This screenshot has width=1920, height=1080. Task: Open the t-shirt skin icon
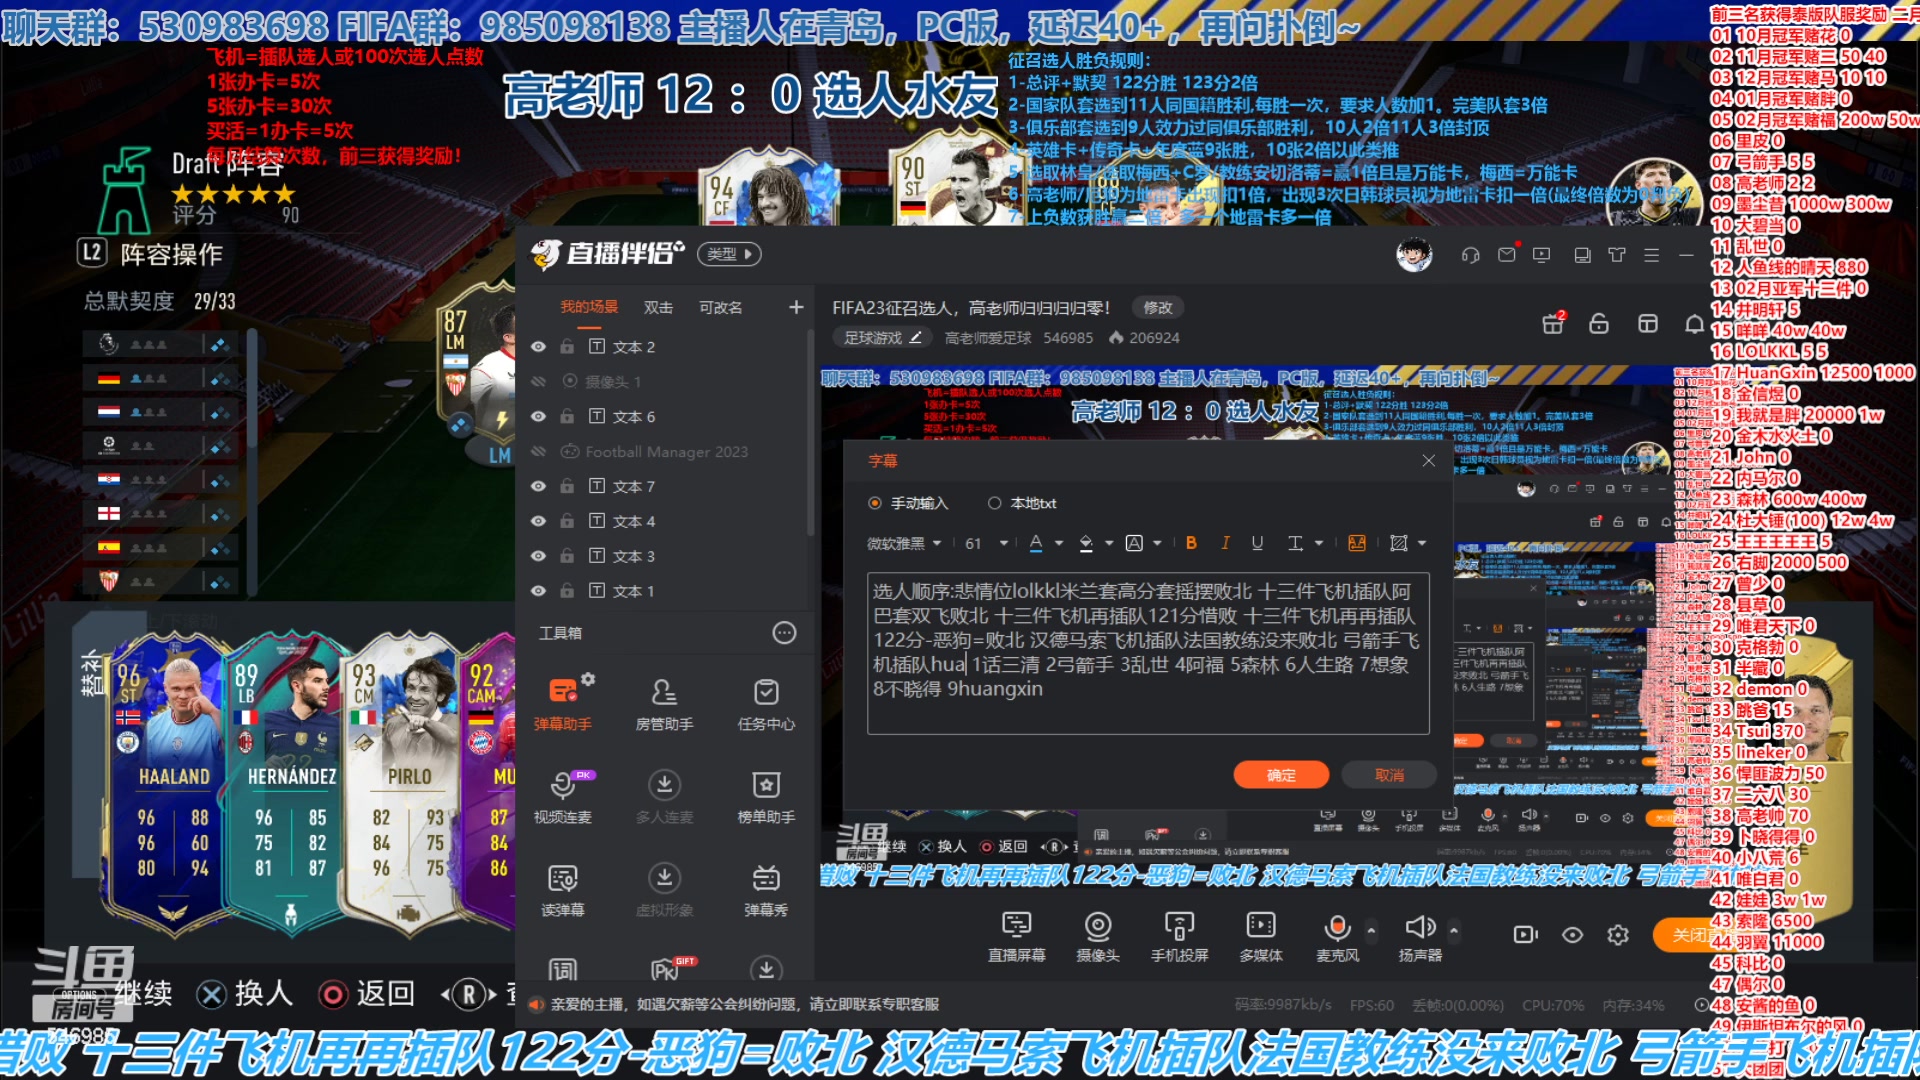point(1617,255)
